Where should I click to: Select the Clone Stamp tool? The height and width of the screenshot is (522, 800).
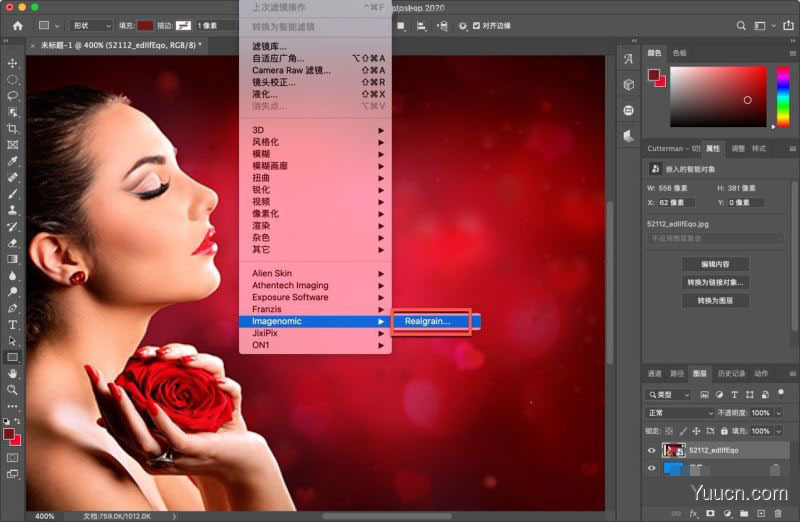13,210
